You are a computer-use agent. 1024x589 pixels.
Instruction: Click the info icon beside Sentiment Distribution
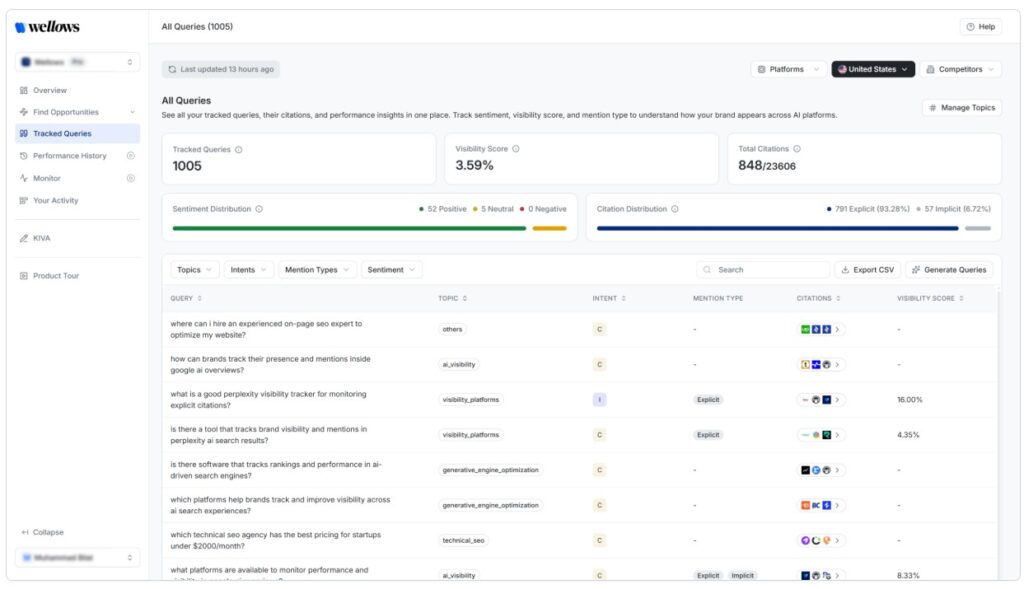pos(259,209)
